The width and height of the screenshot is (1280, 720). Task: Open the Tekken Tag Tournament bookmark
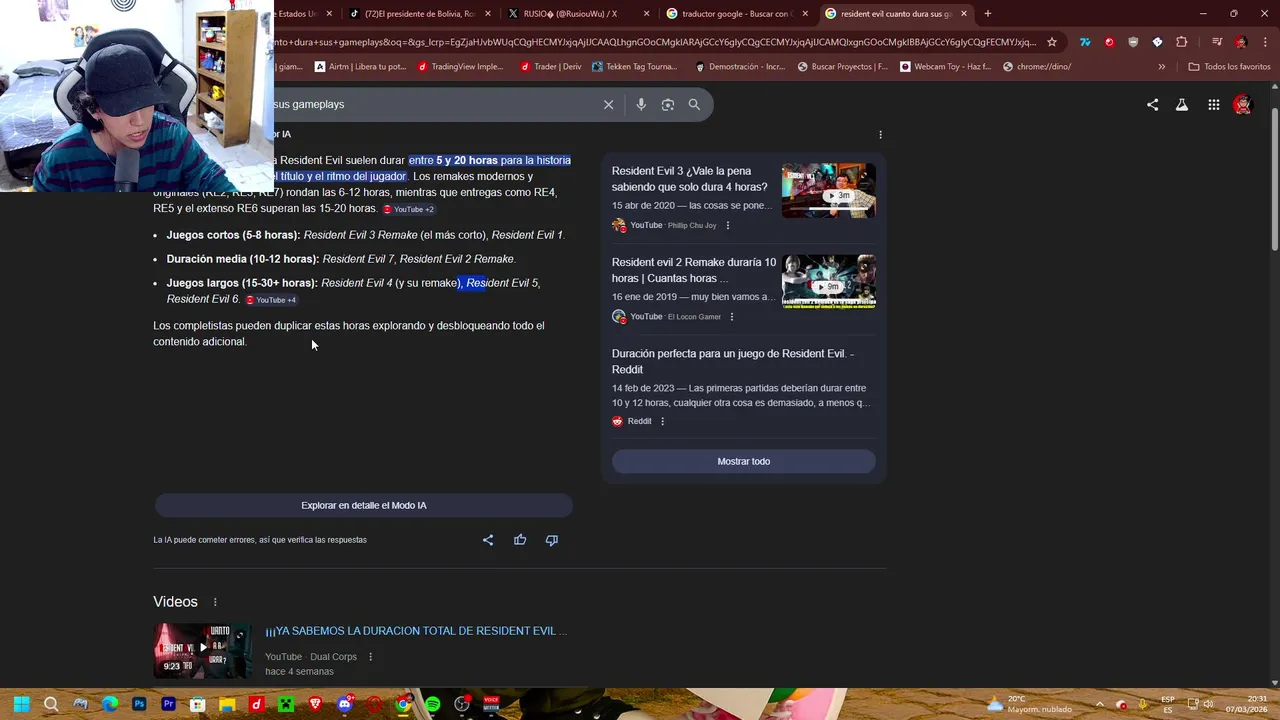[634, 67]
